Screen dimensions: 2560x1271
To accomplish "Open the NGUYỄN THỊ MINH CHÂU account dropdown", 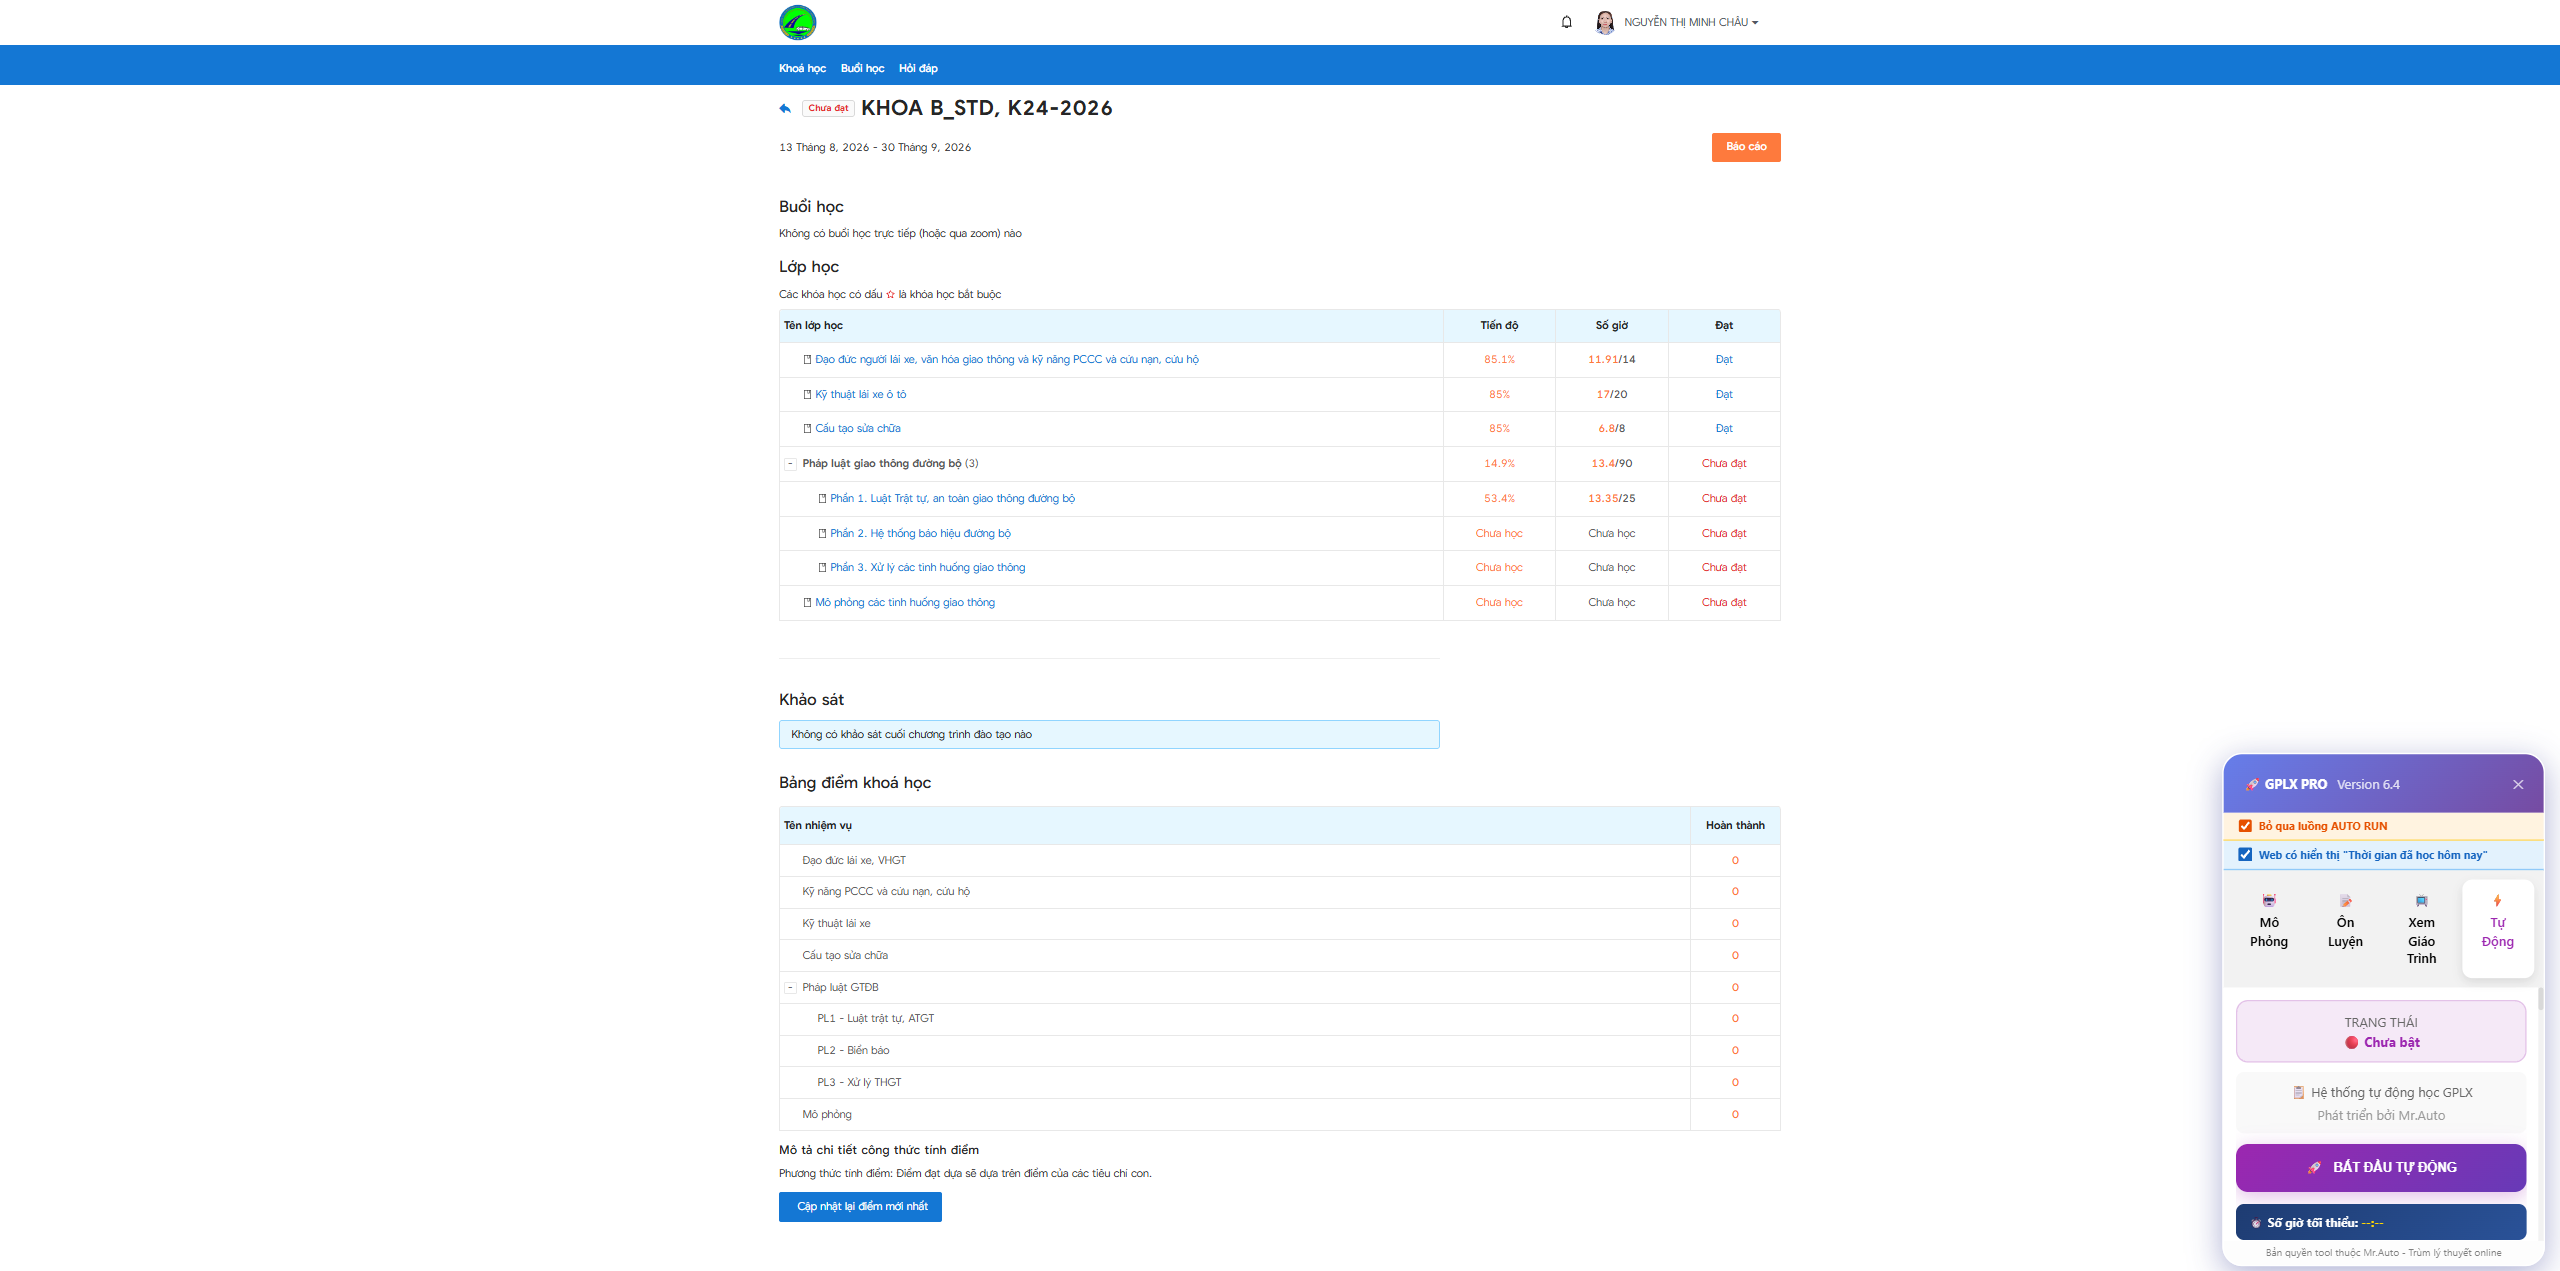I will (1690, 22).
